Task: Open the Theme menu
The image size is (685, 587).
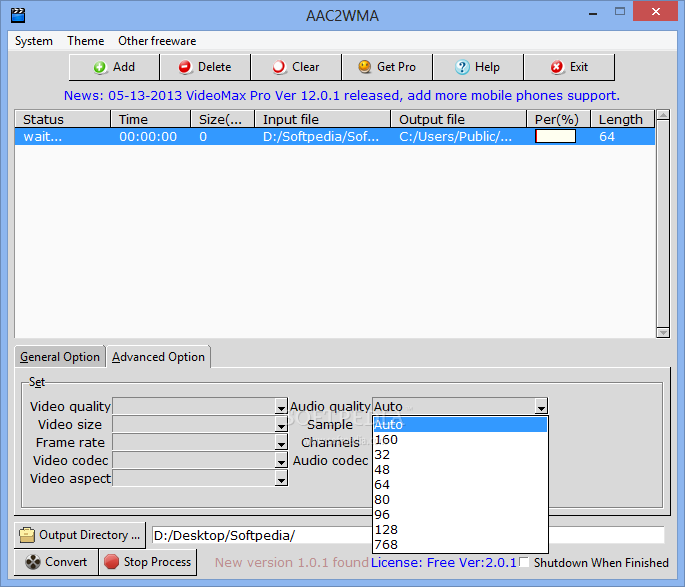Action: coord(86,41)
